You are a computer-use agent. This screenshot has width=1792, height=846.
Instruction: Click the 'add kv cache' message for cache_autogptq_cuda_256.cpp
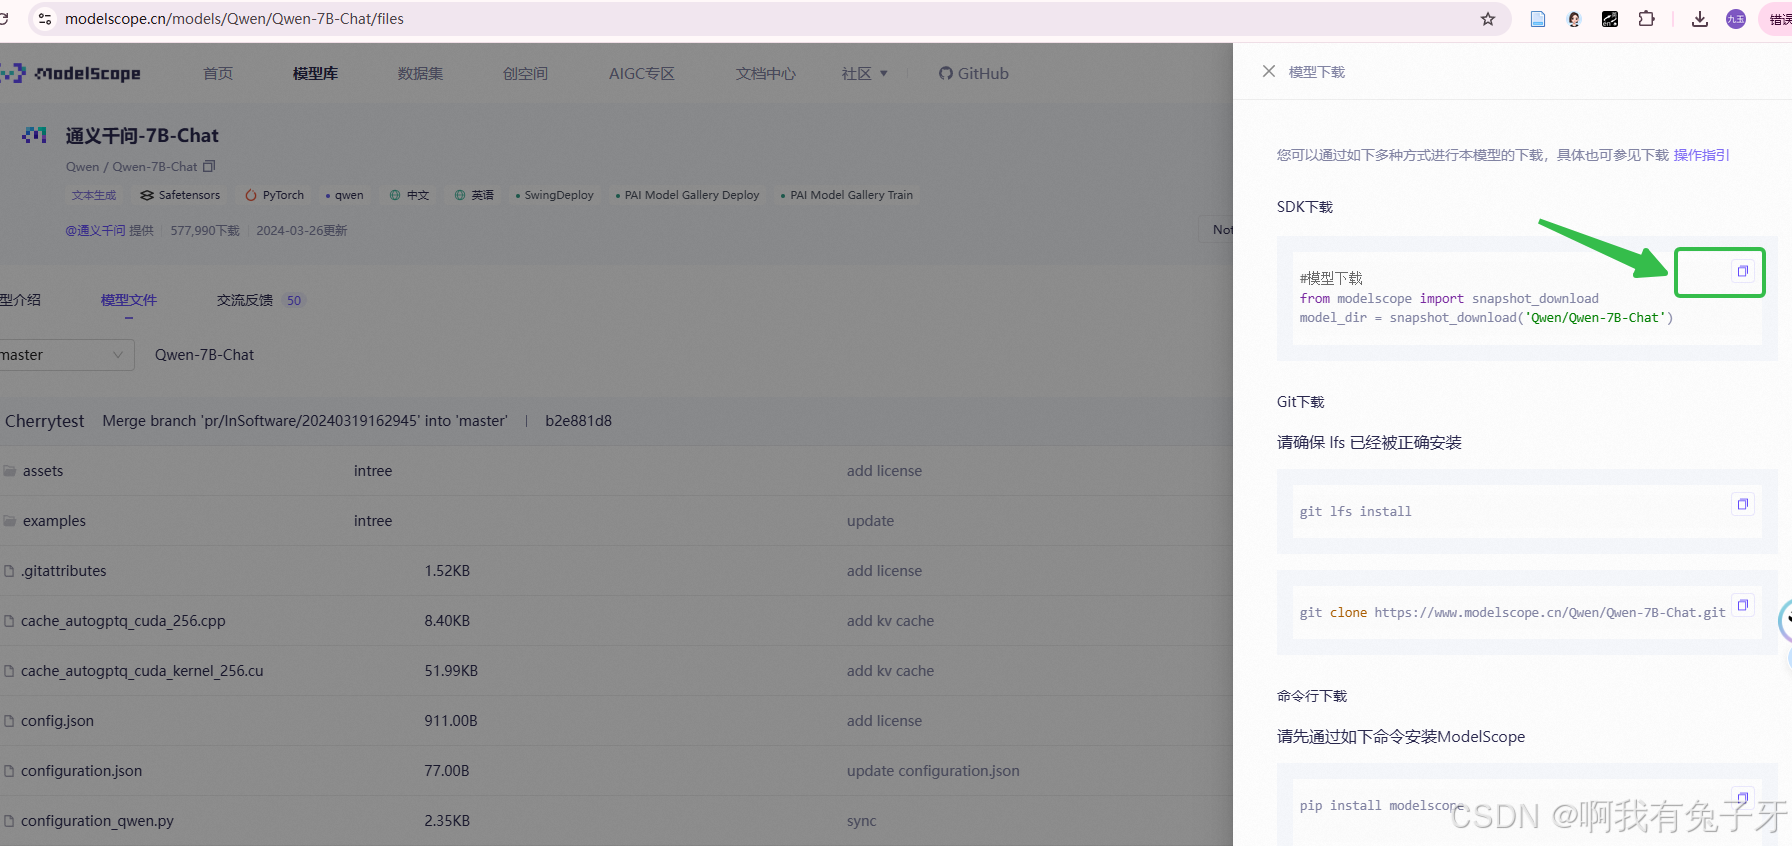point(890,621)
